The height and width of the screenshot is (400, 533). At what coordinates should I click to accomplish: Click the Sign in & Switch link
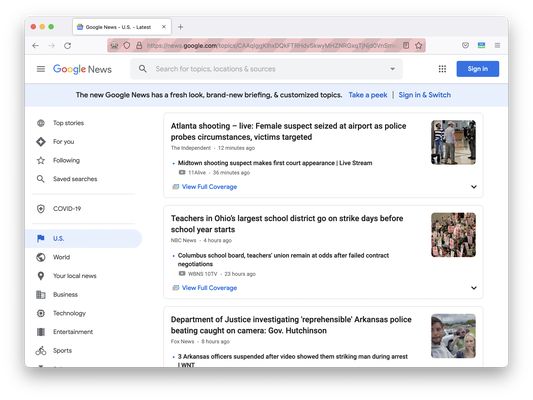tap(425, 95)
